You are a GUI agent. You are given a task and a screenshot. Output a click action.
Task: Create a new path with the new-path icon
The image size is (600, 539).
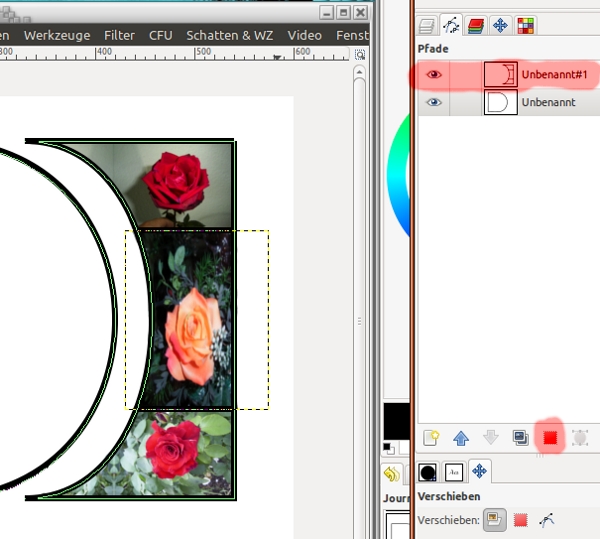pyautogui.click(x=431, y=438)
